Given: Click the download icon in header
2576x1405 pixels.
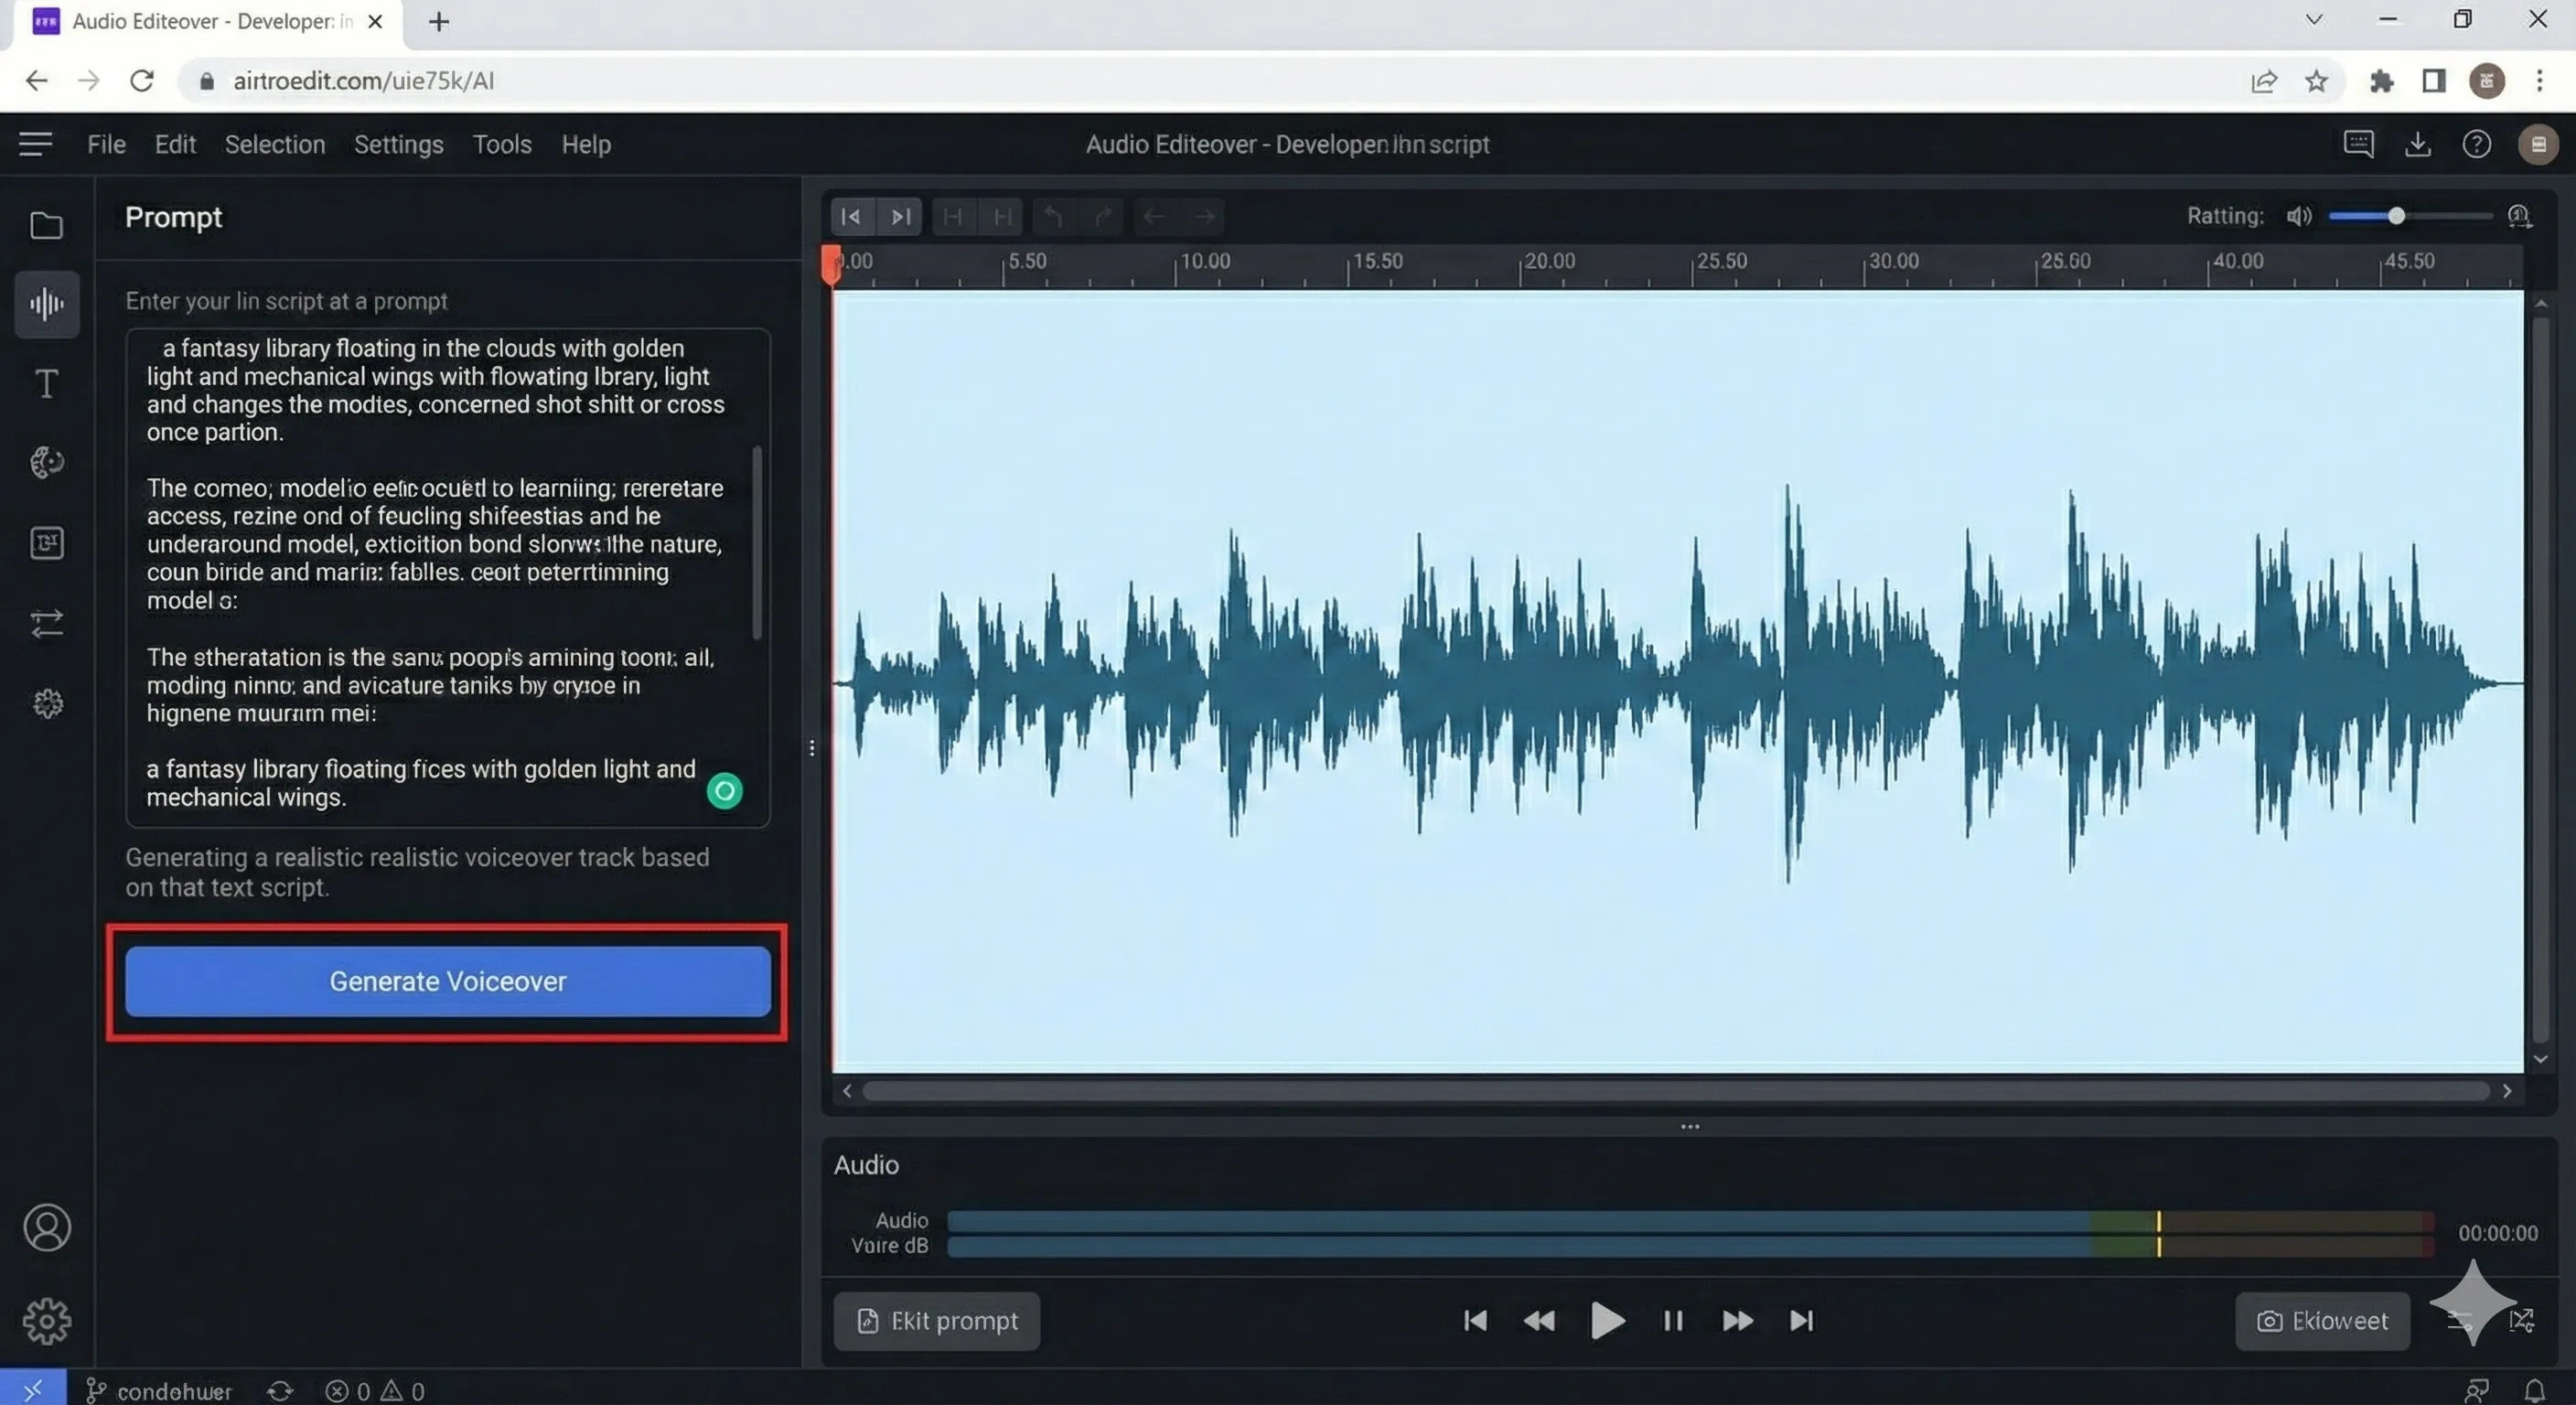Looking at the screenshot, I should 2417,144.
